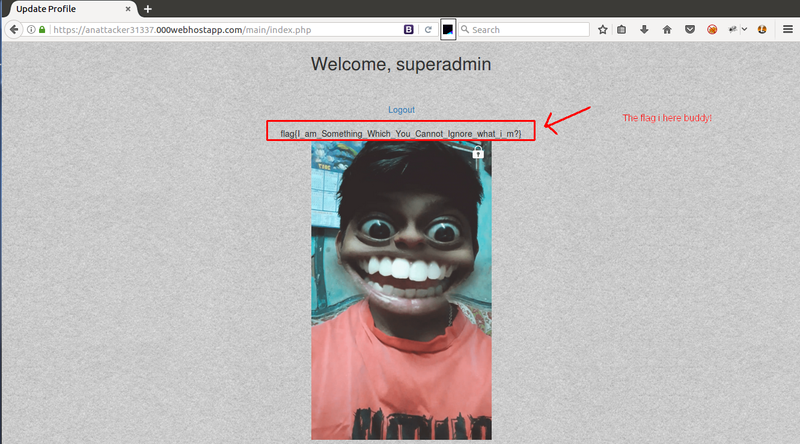
Task: Open the downloads arrow icon
Action: [644, 30]
